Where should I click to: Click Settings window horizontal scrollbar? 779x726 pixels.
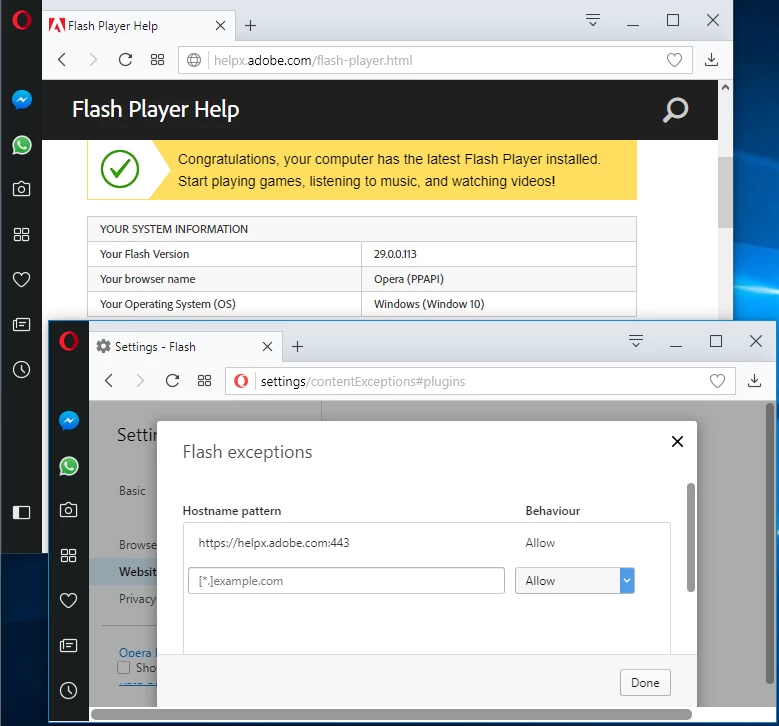[x=391, y=714]
